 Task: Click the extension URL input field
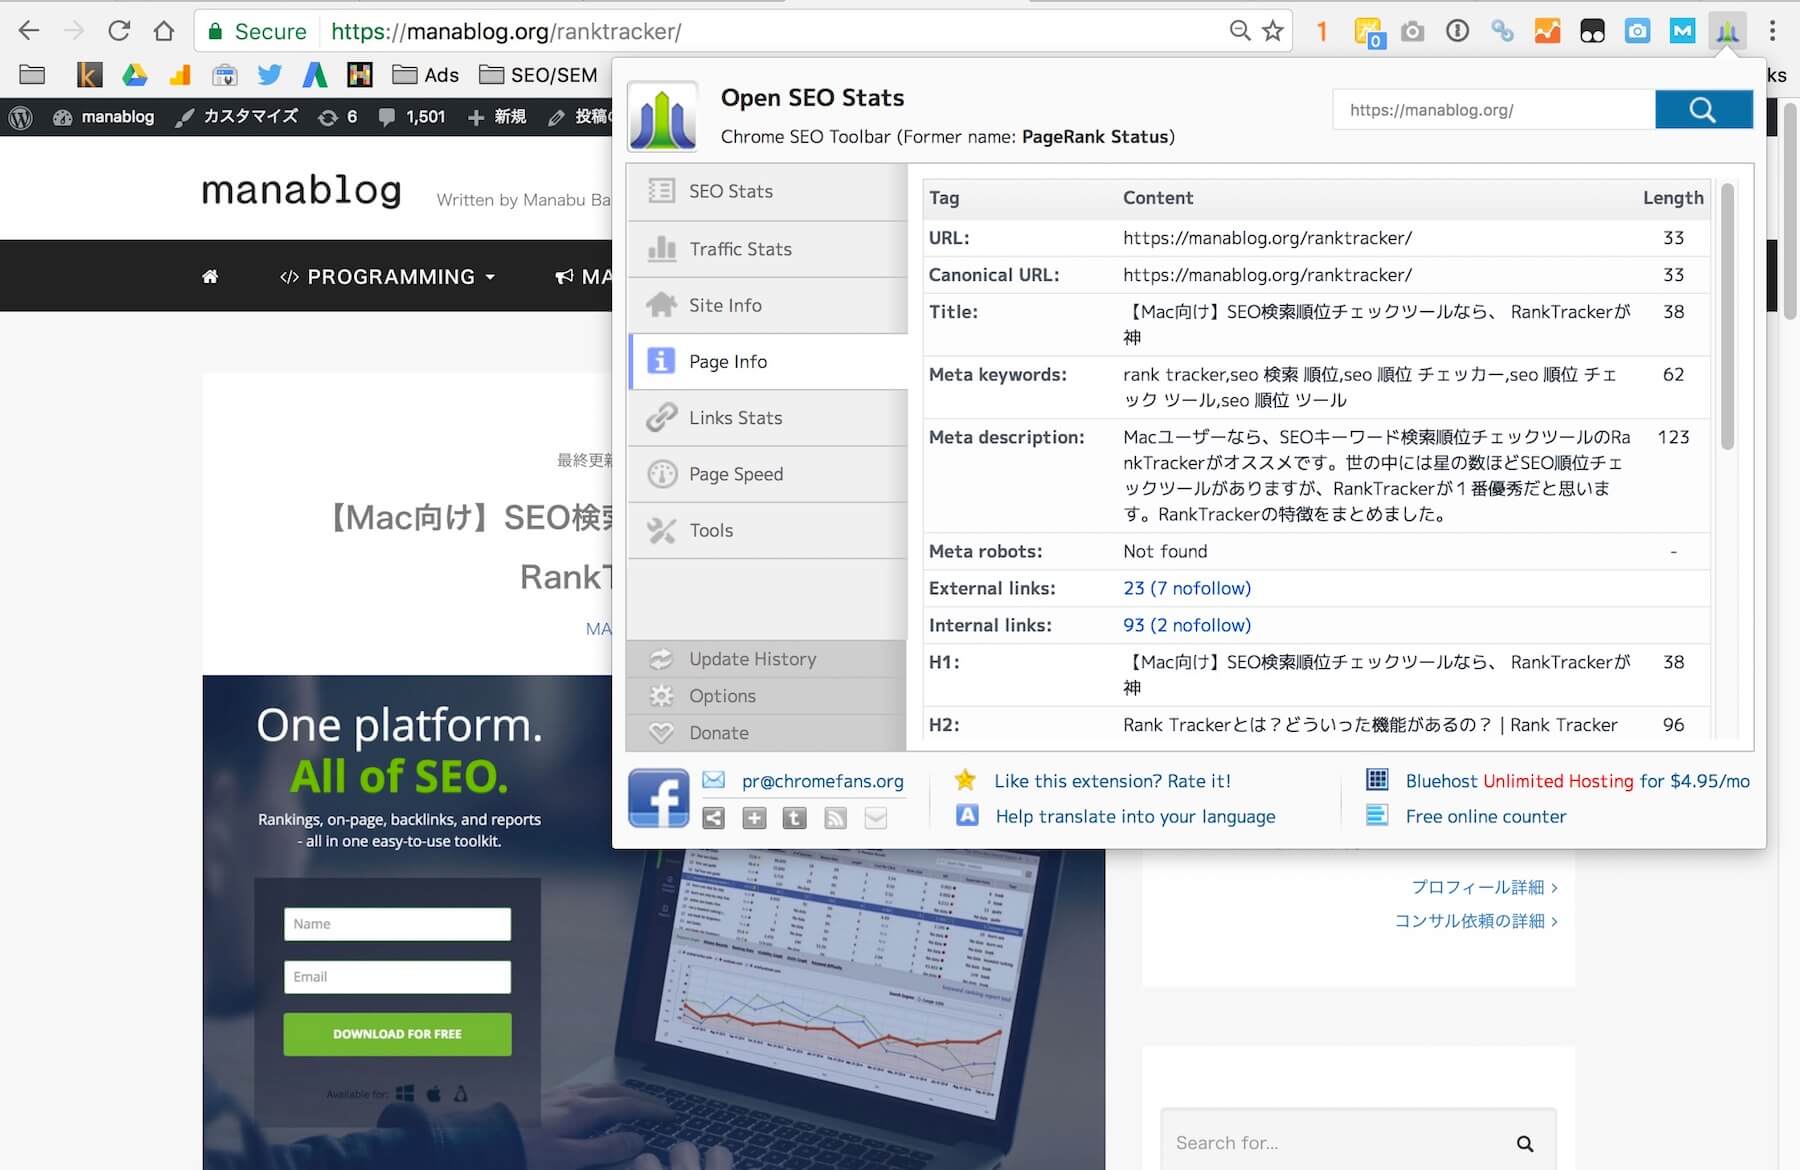tap(1494, 109)
